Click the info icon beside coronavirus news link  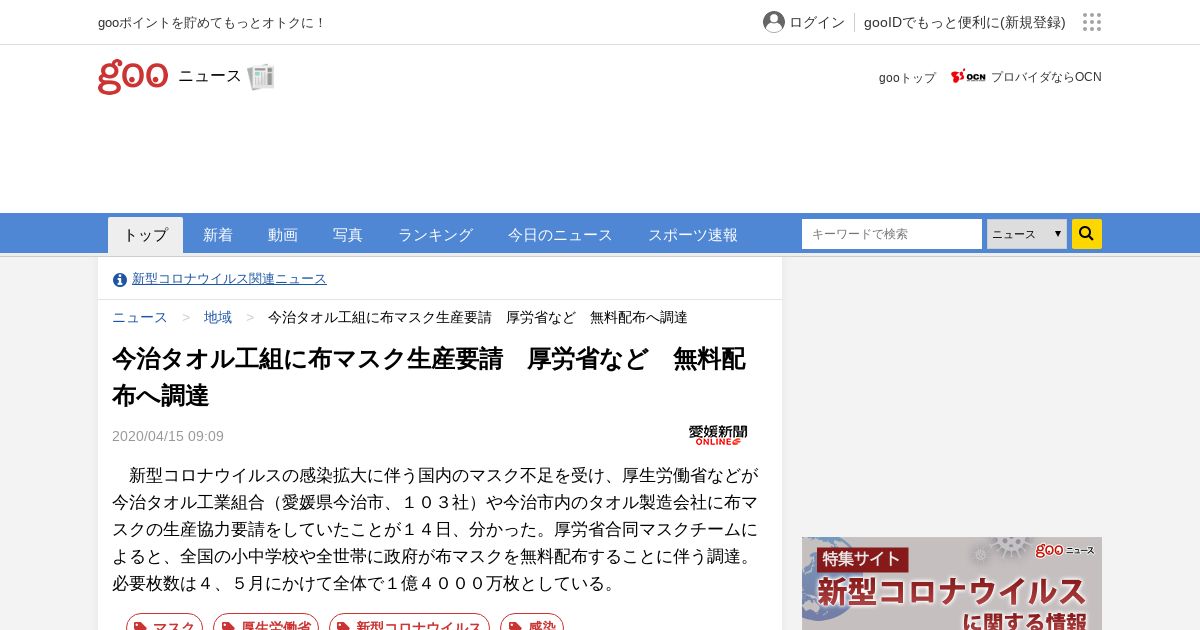[120, 280]
